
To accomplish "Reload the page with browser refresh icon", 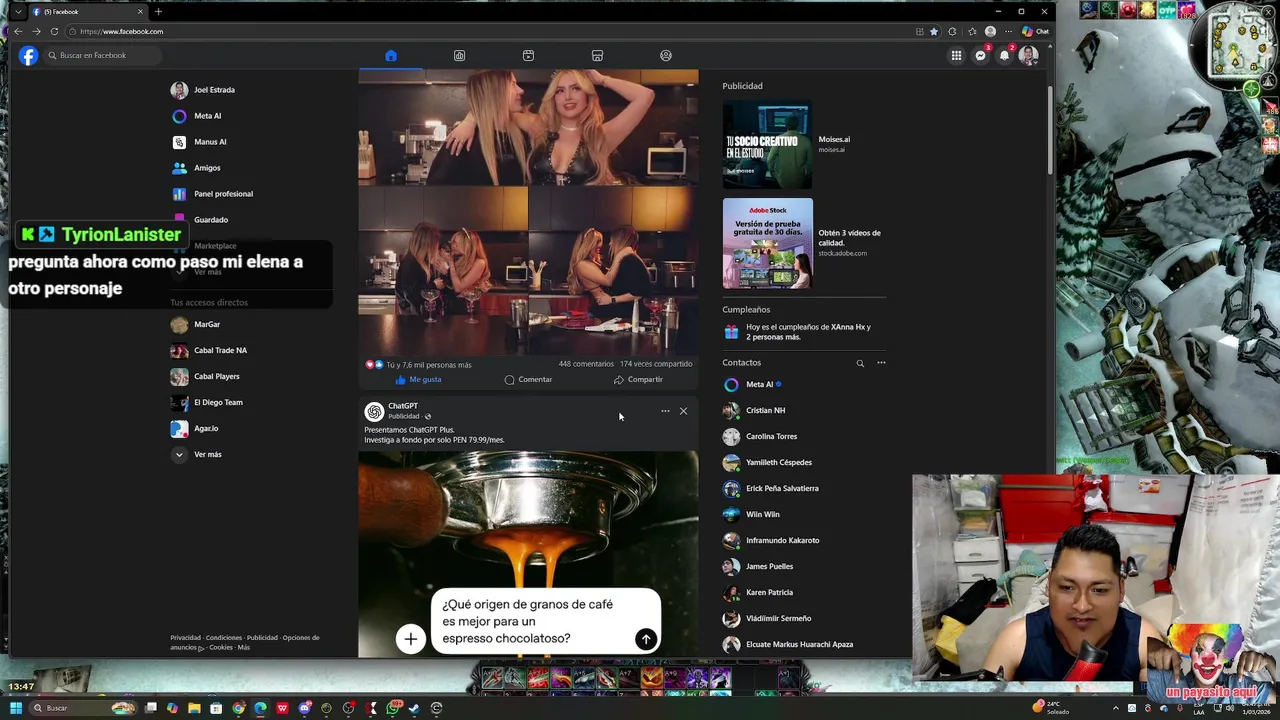I will click(54, 32).
